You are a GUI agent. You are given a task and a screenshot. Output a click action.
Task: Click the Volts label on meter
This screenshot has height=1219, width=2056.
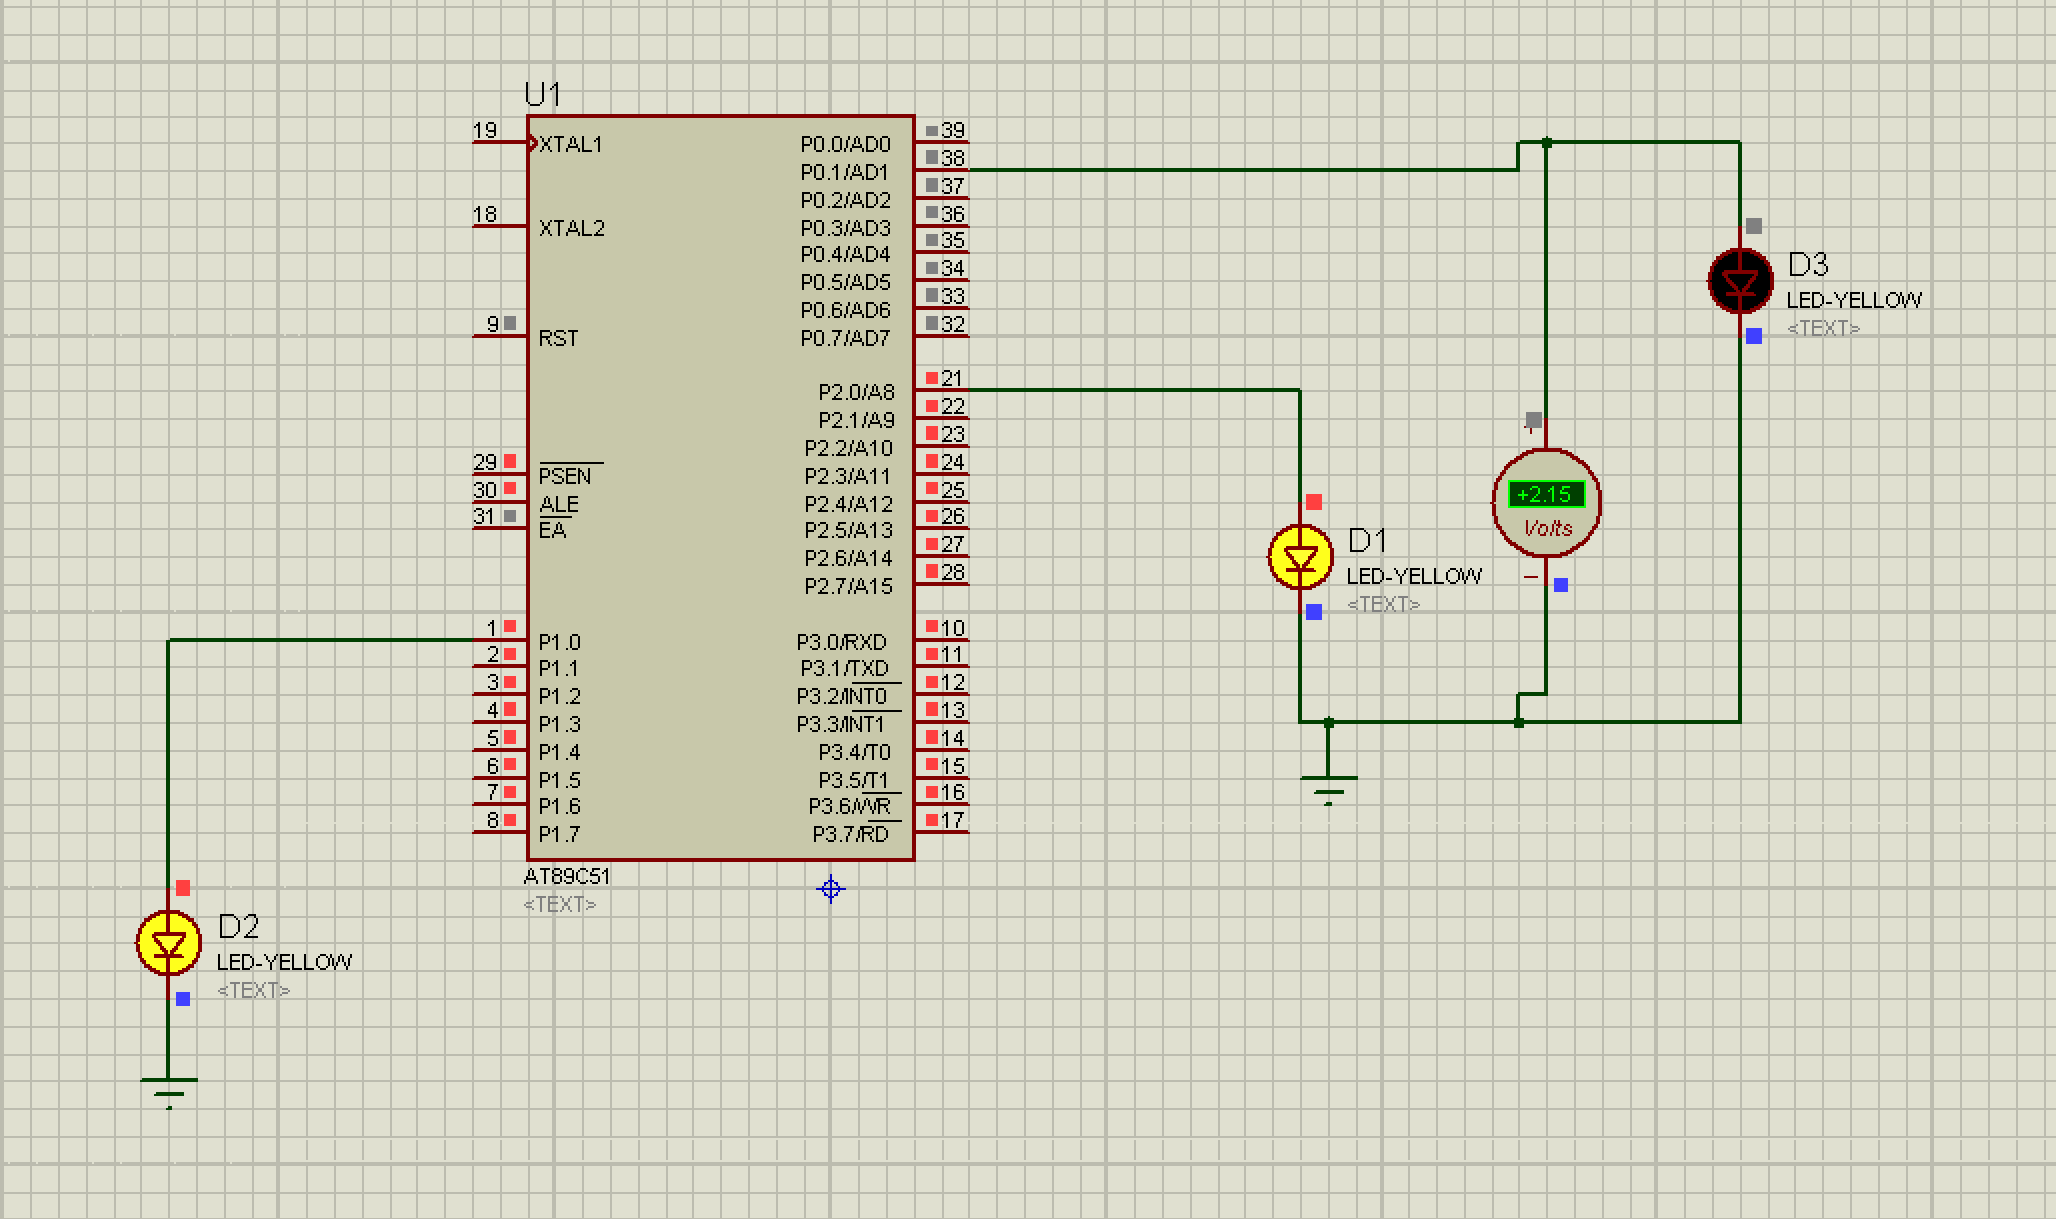pyautogui.click(x=1548, y=528)
